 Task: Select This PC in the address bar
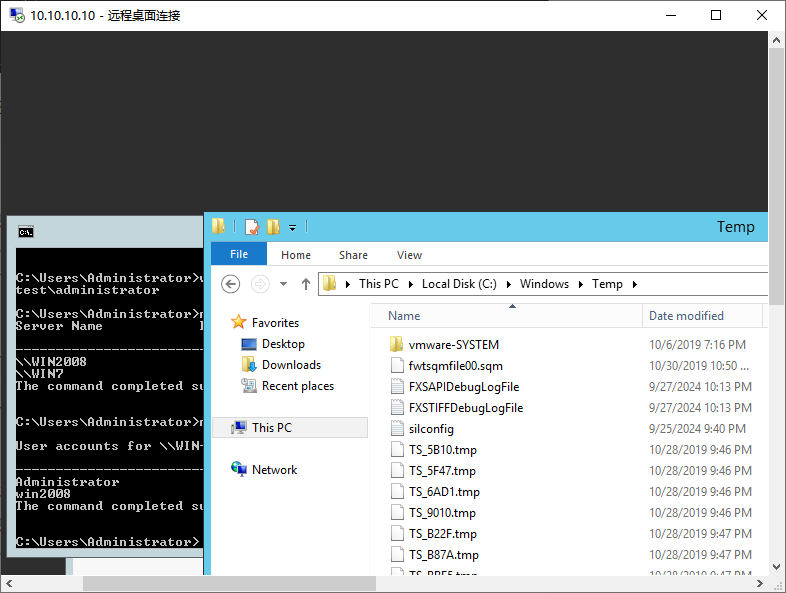[378, 284]
